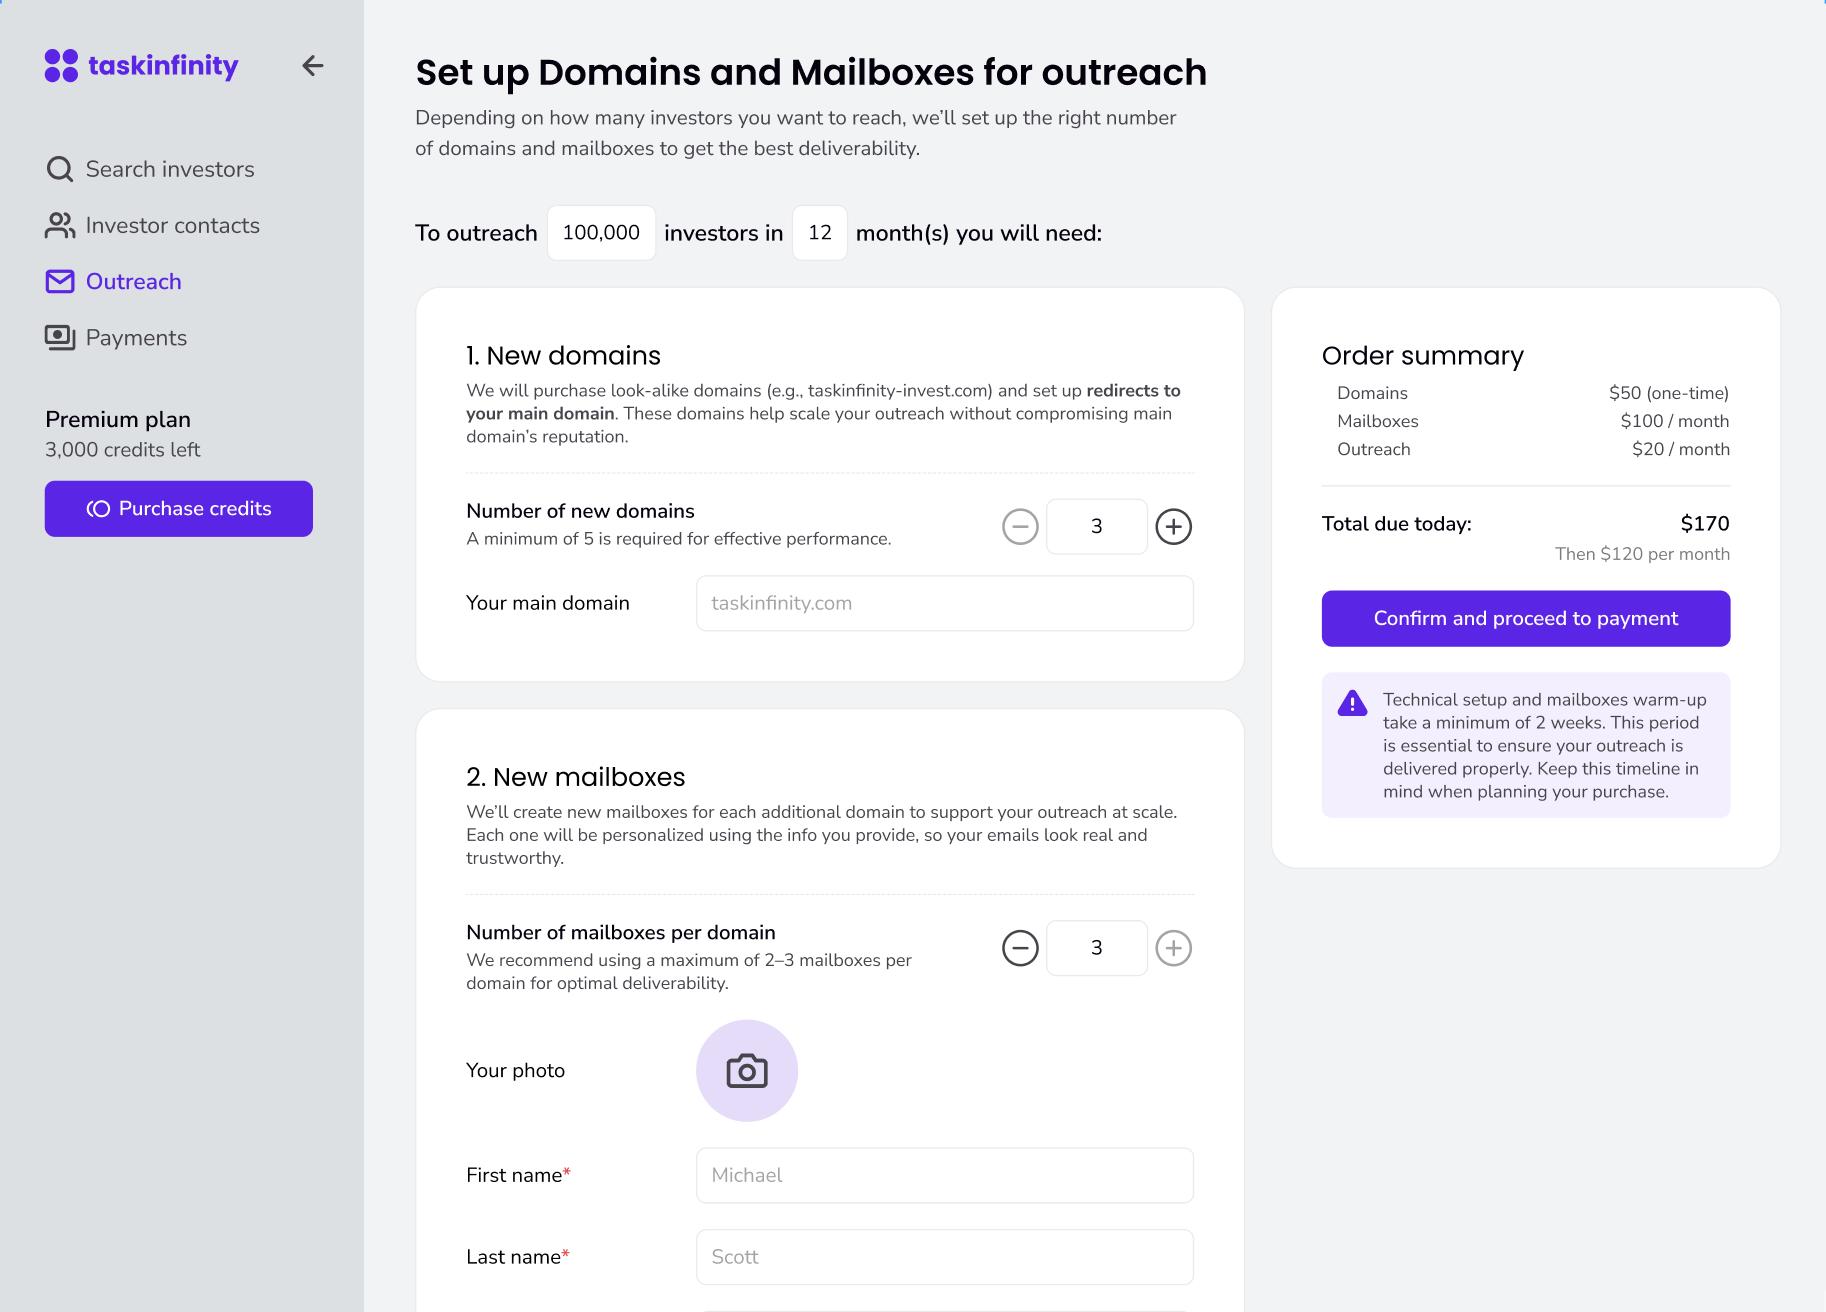Go to Investor contacts page

pos(172,226)
